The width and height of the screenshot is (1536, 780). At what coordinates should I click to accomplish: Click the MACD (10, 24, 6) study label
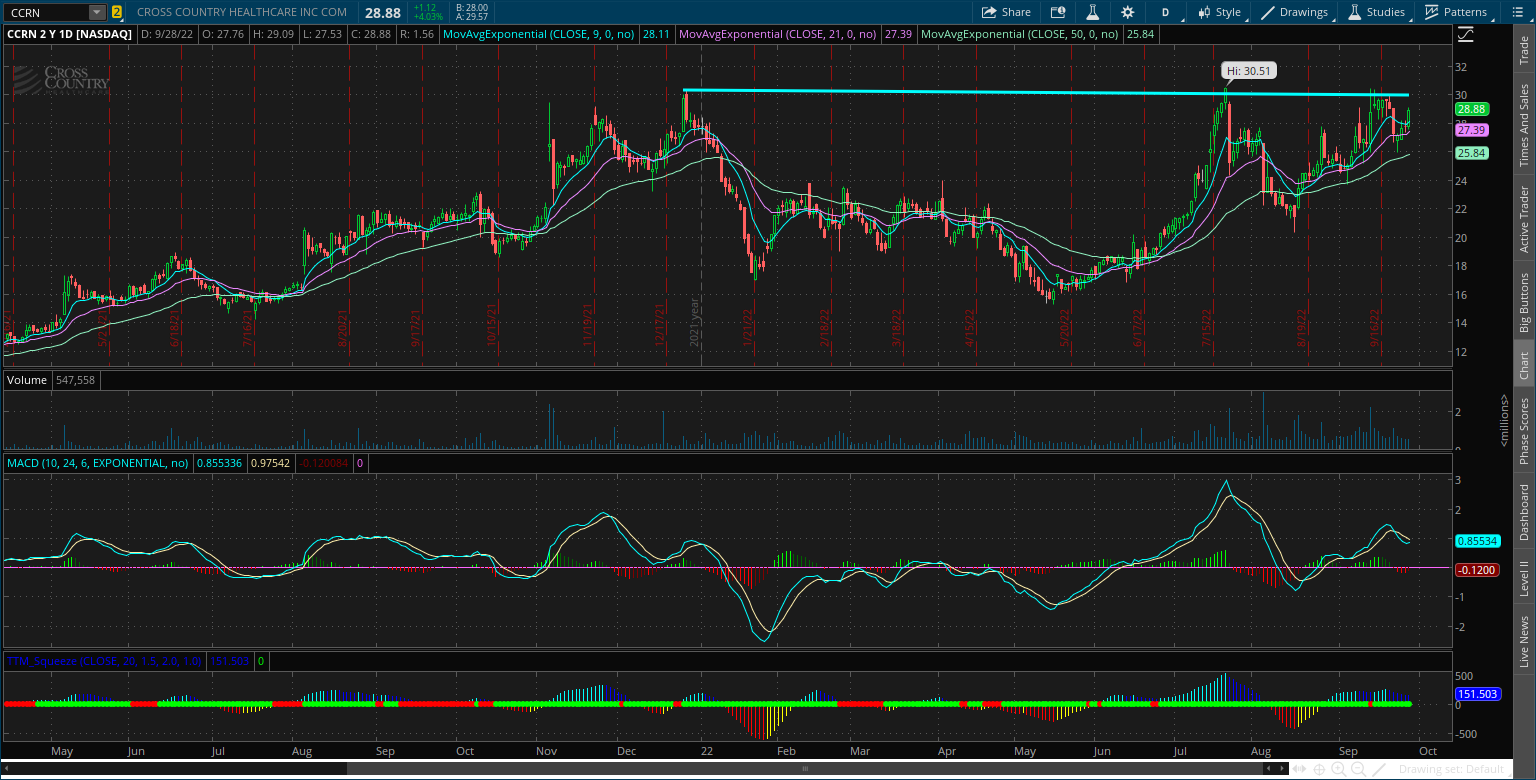pos(98,463)
